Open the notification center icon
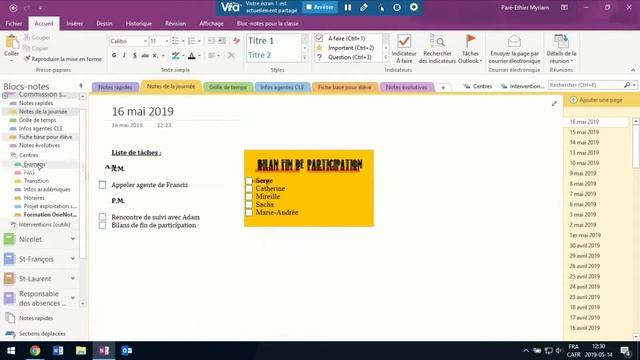Viewport: 640px width, 360px height. (625, 351)
